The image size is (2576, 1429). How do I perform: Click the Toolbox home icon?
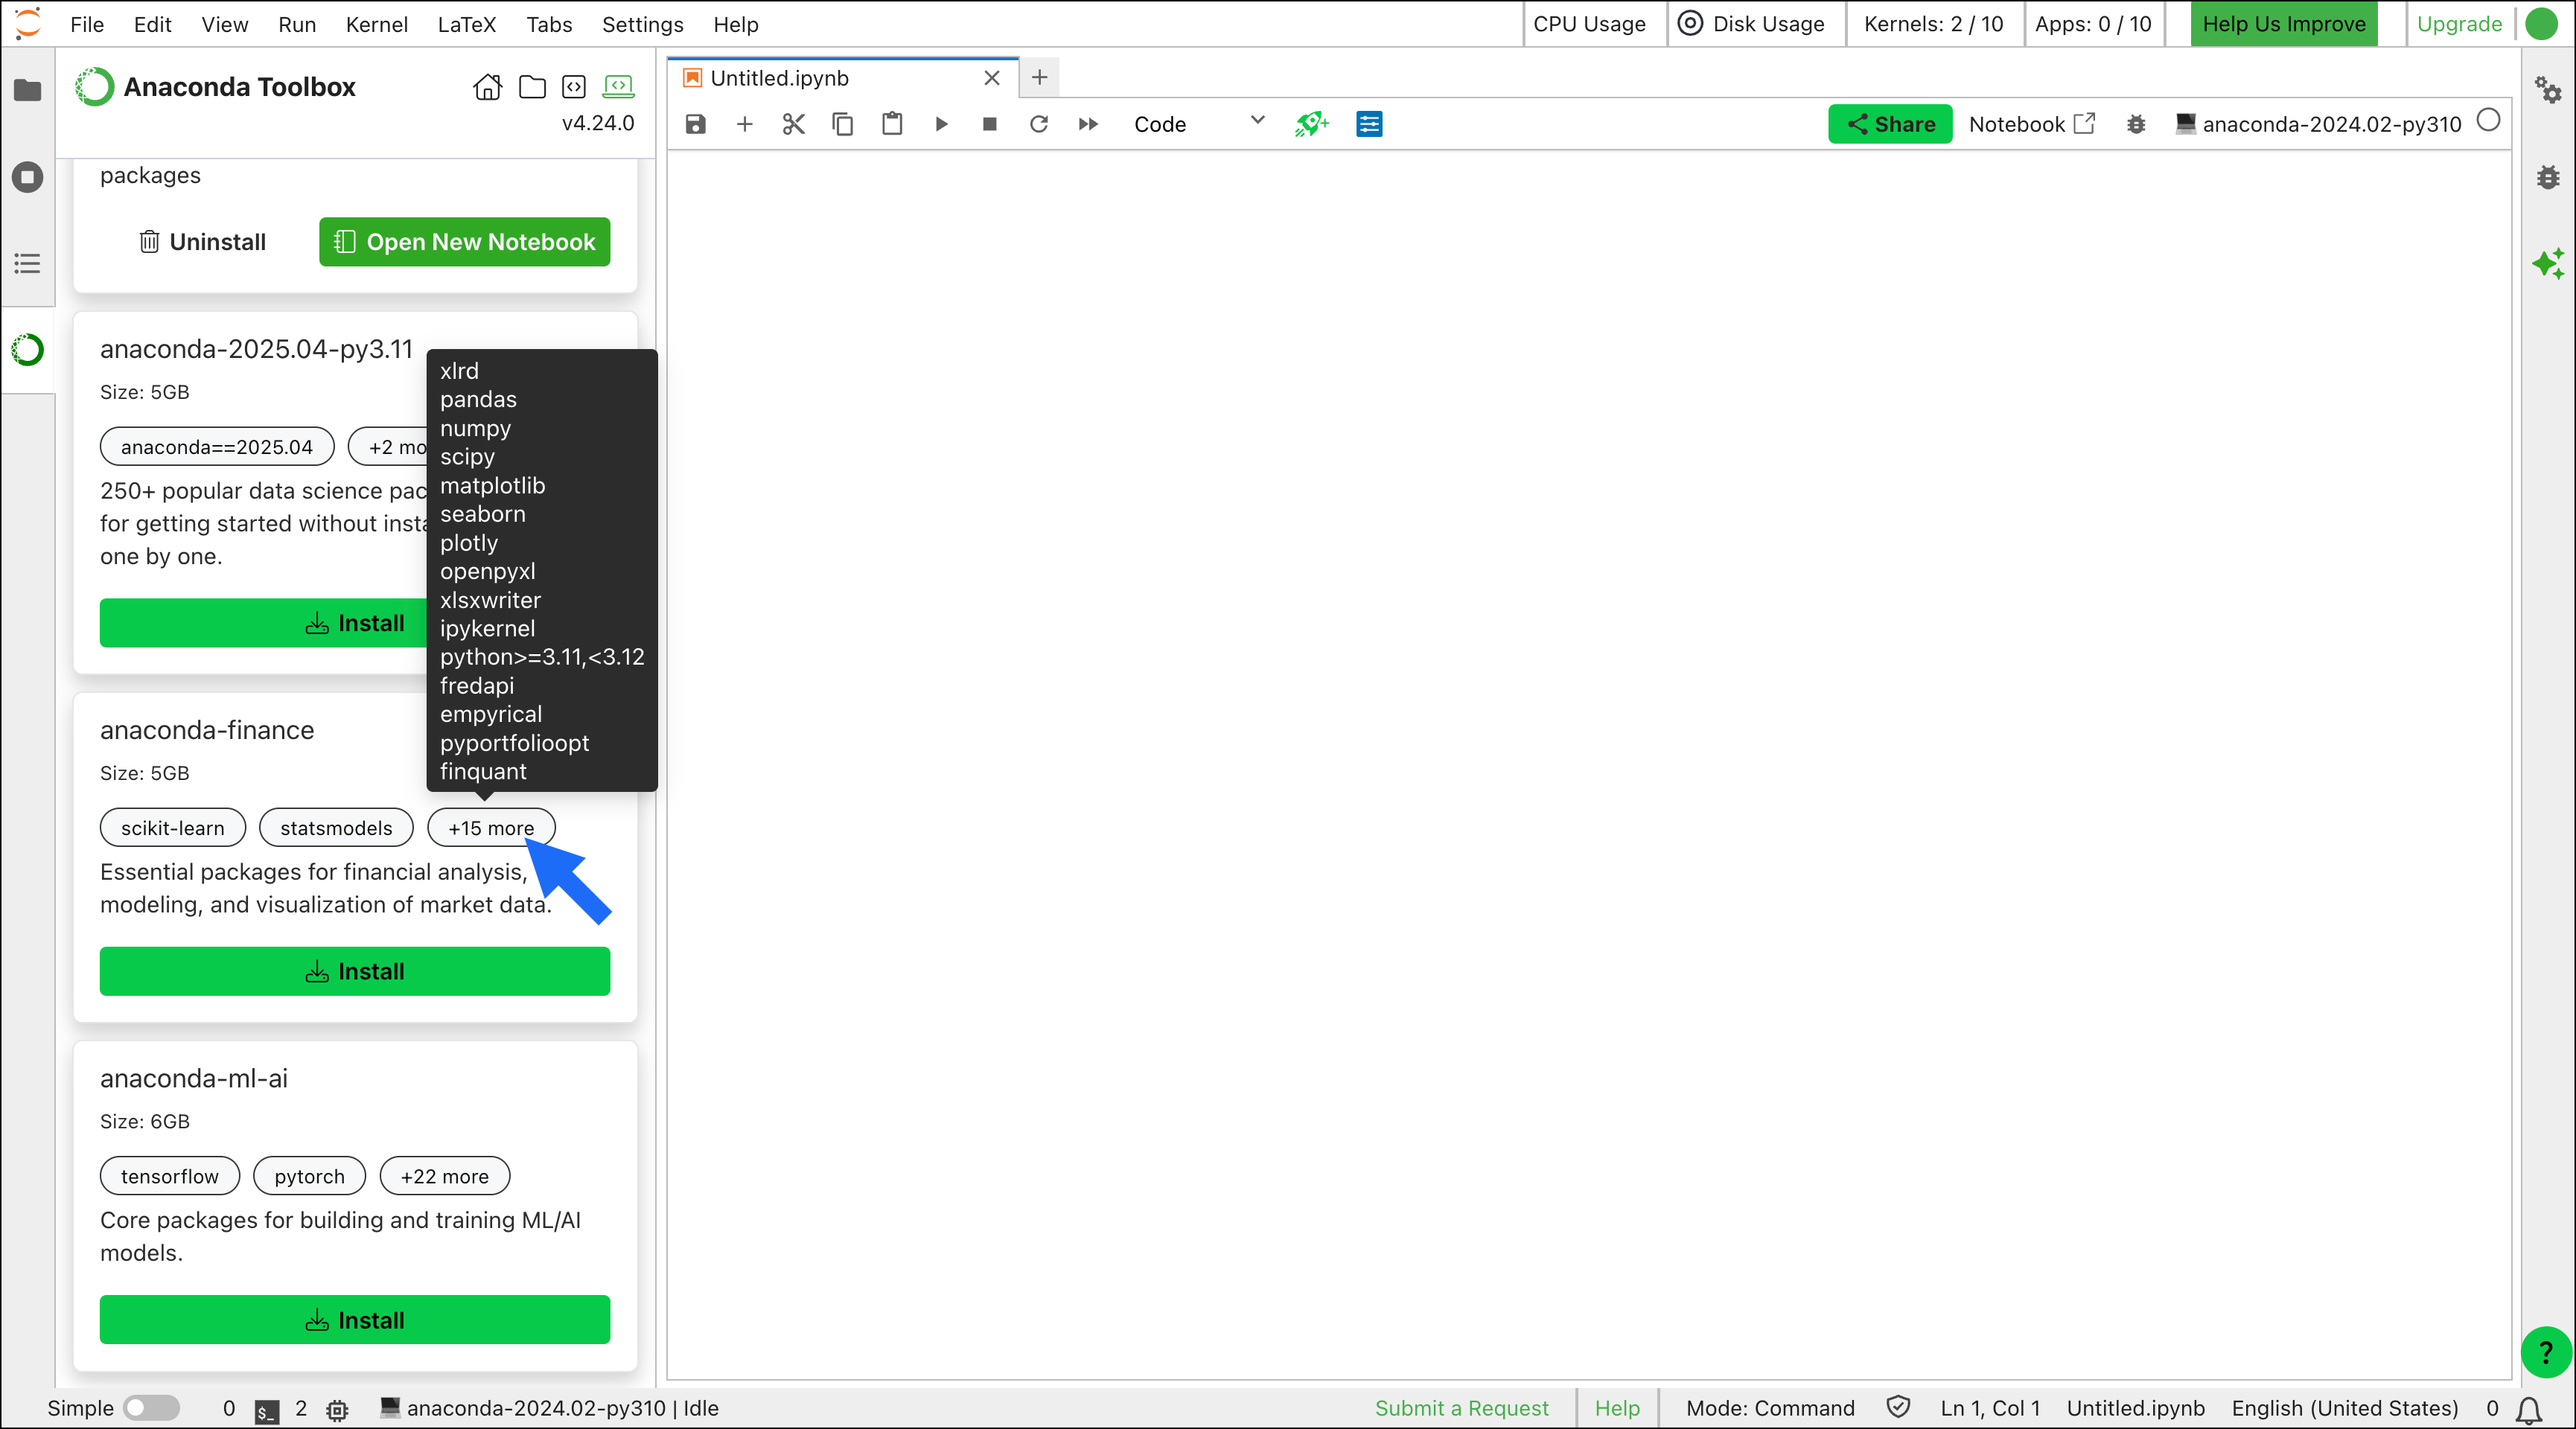coord(487,87)
